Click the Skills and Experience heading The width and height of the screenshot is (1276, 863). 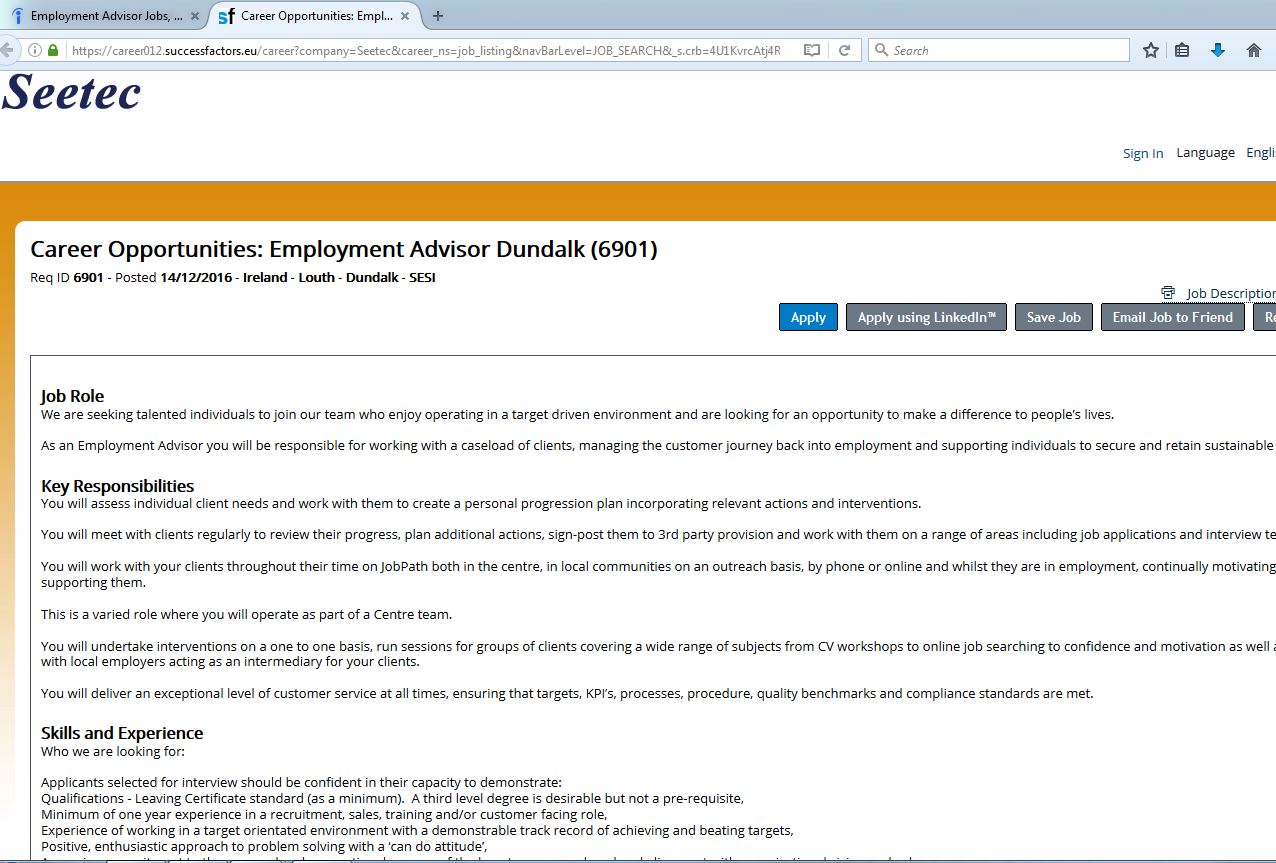122,733
